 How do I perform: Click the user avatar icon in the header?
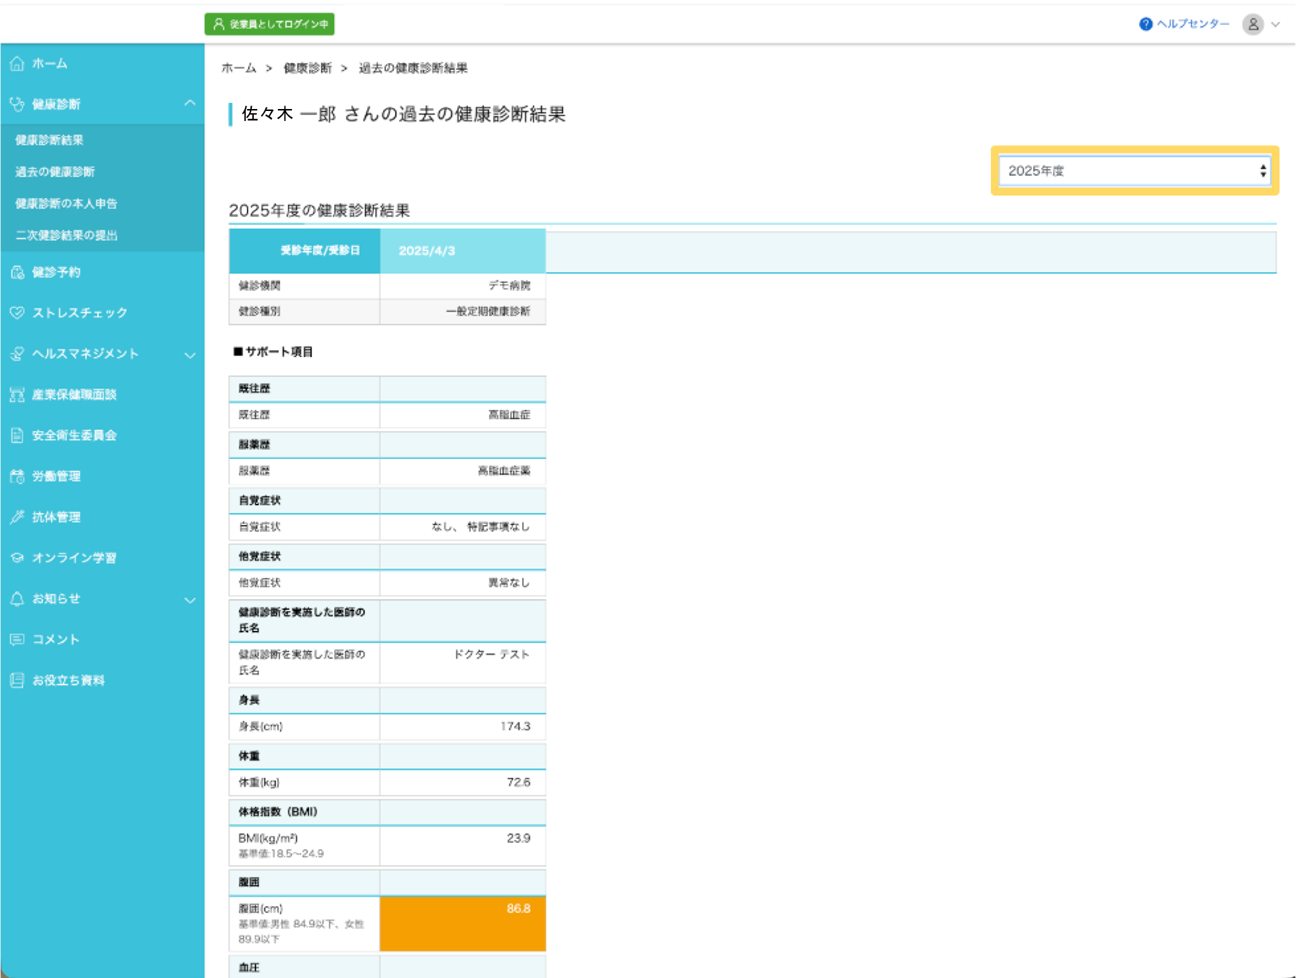tap(1253, 24)
